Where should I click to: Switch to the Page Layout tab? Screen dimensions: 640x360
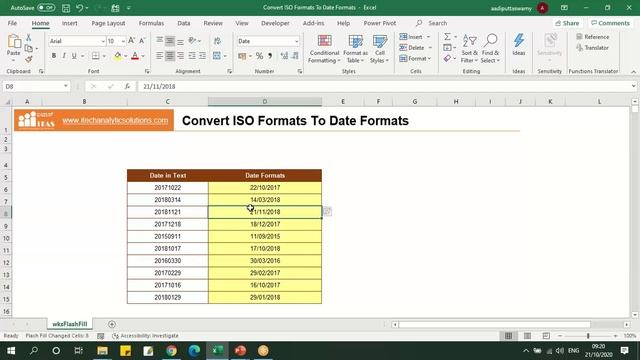(x=108, y=23)
